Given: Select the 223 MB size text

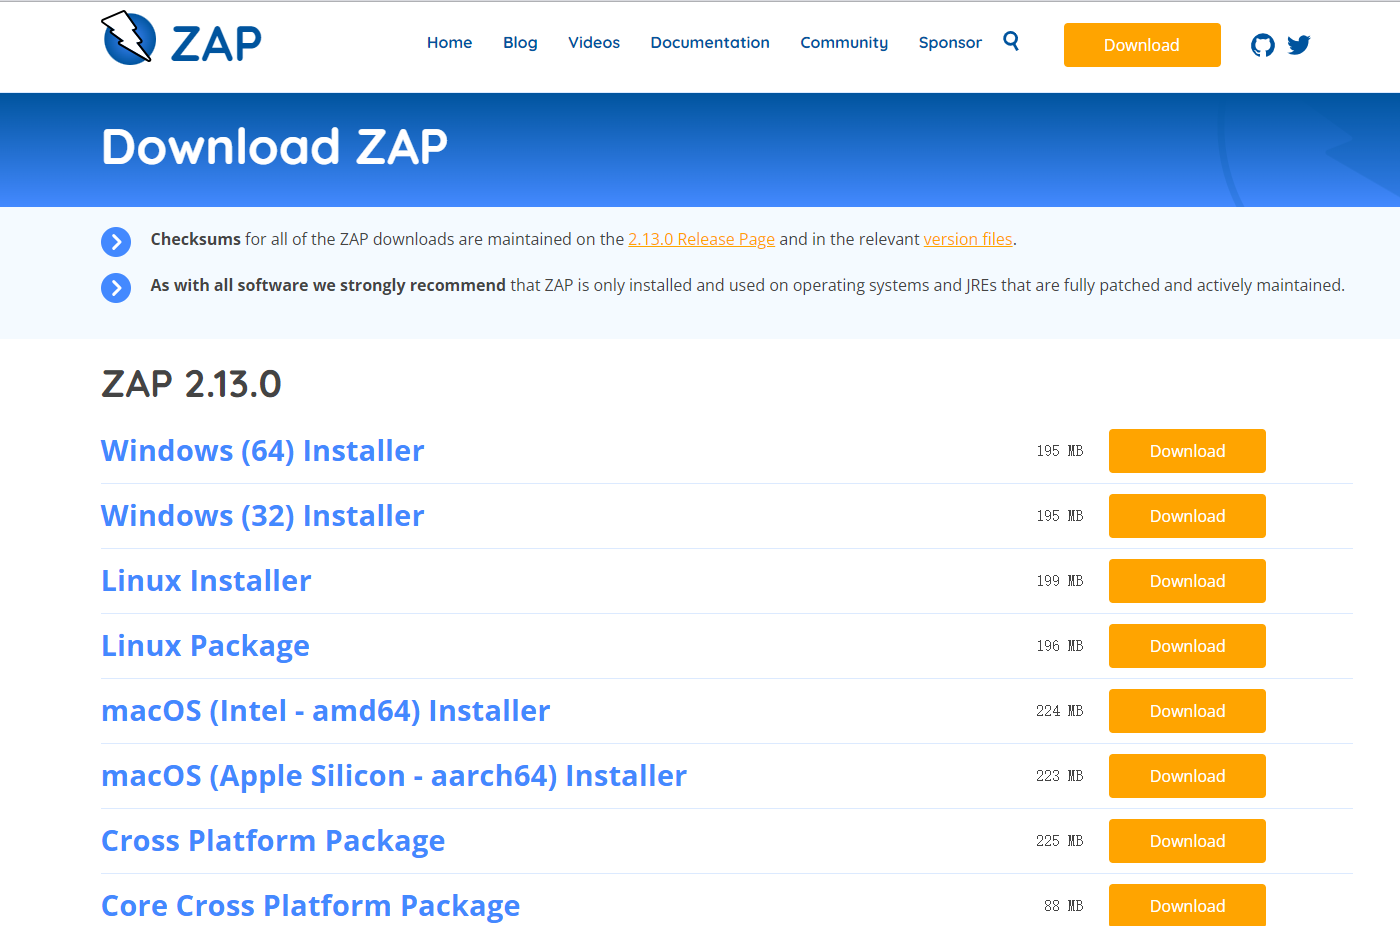Looking at the screenshot, I should 1060,776.
